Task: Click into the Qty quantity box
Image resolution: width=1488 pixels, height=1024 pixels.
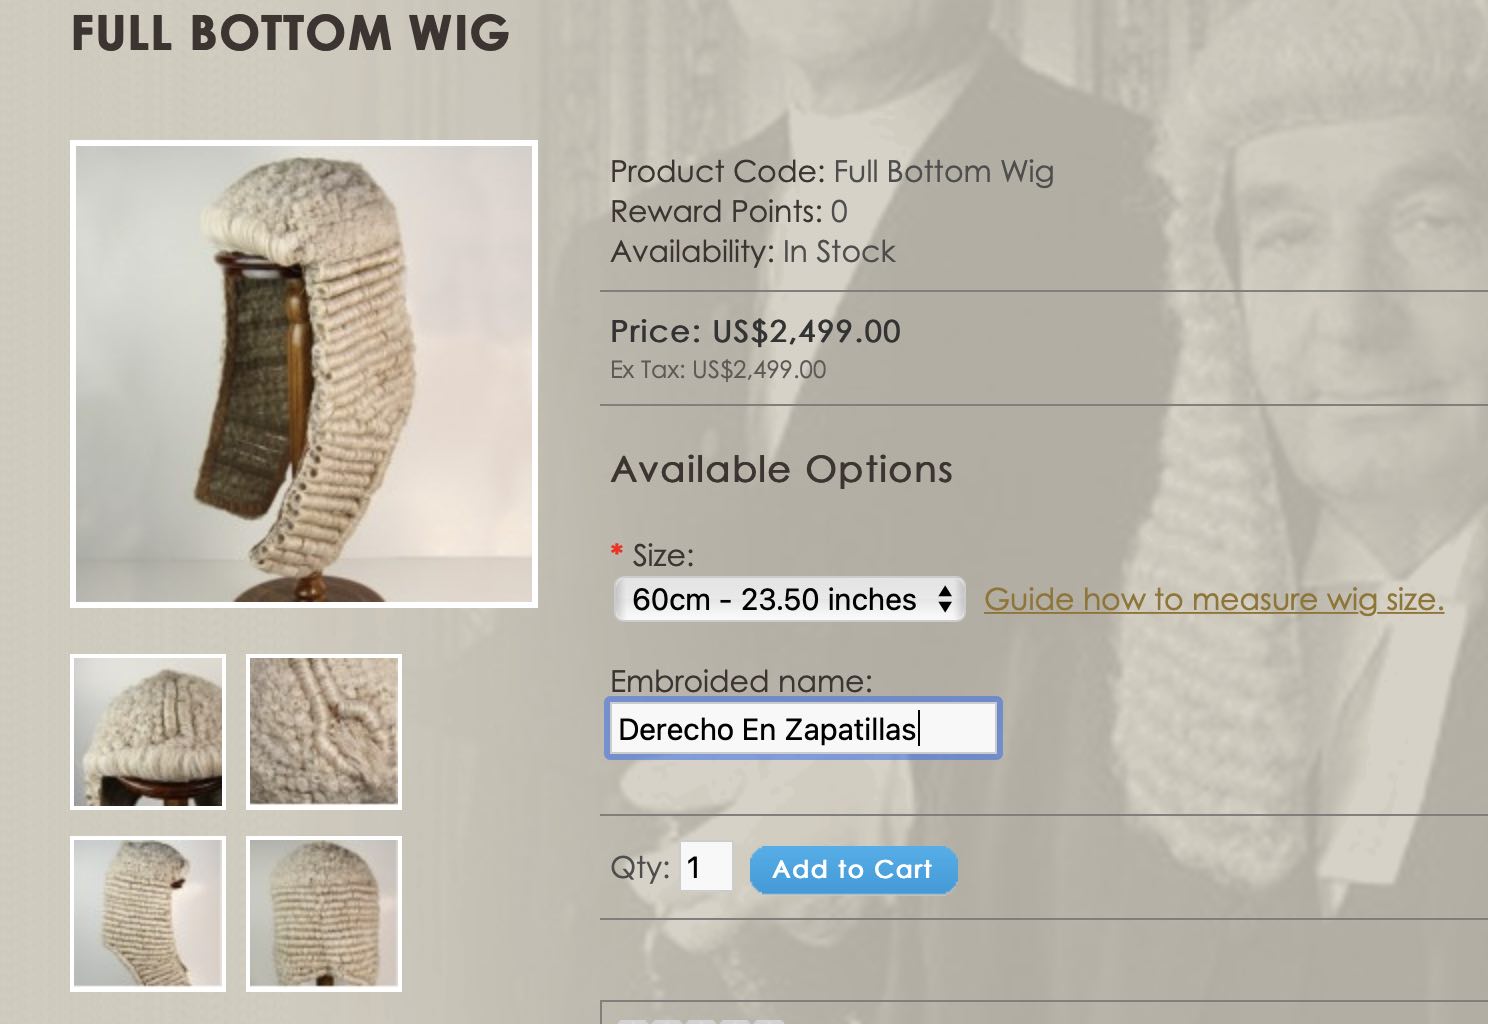Action: 706,867
